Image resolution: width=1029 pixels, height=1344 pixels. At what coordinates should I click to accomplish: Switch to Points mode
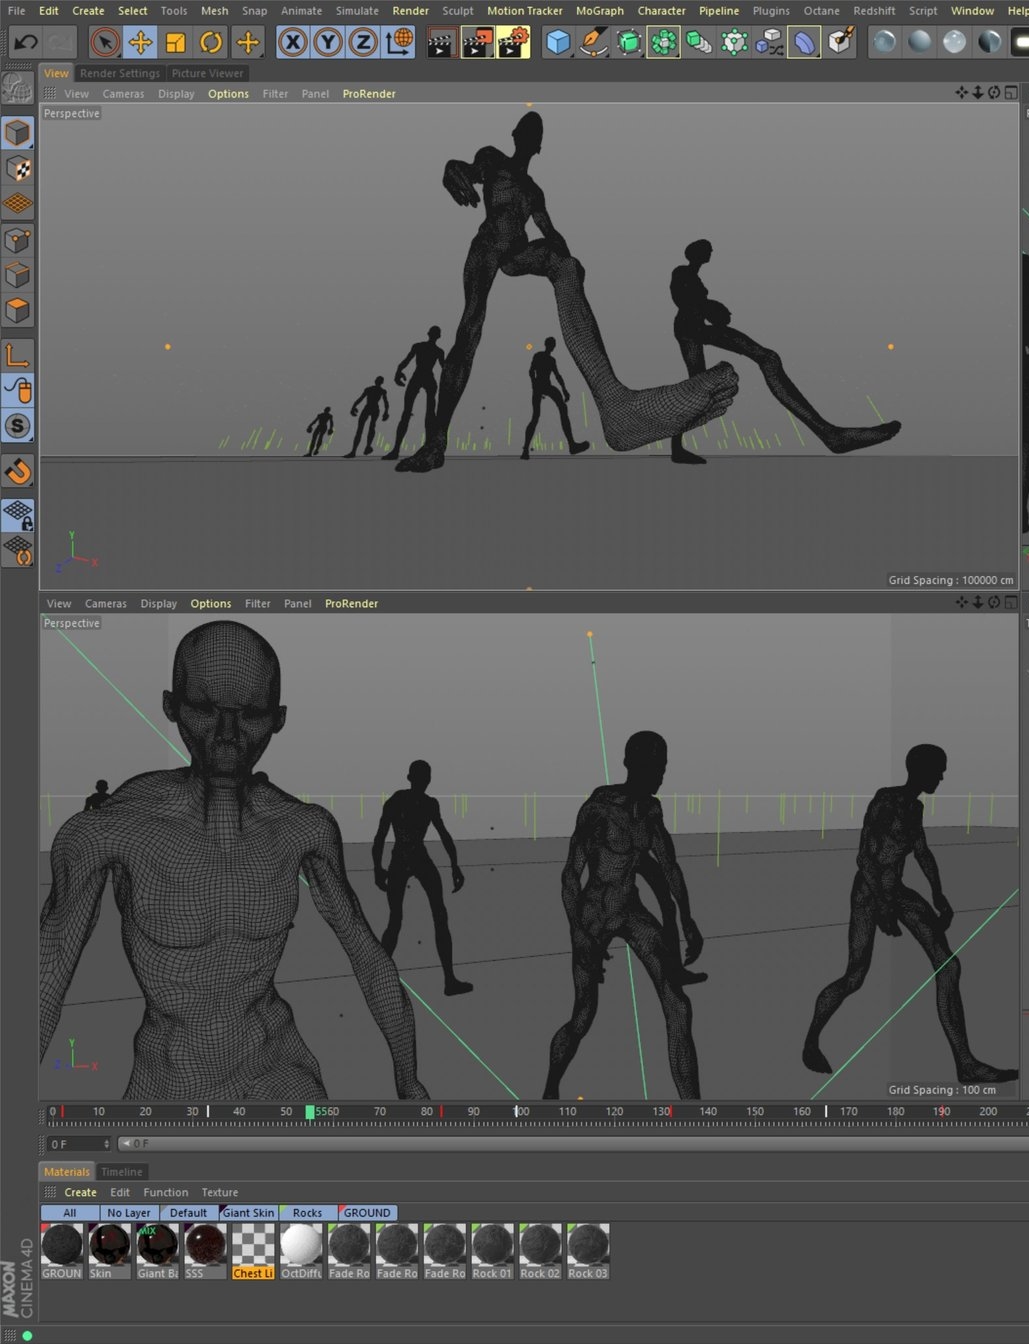[x=17, y=240]
